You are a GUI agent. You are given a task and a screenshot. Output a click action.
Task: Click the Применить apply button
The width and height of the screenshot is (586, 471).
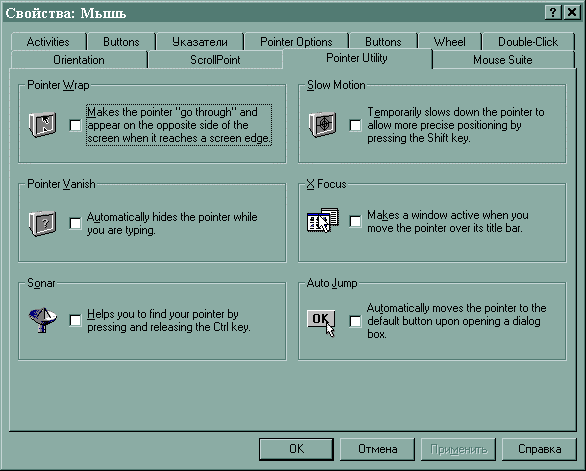tap(459, 449)
